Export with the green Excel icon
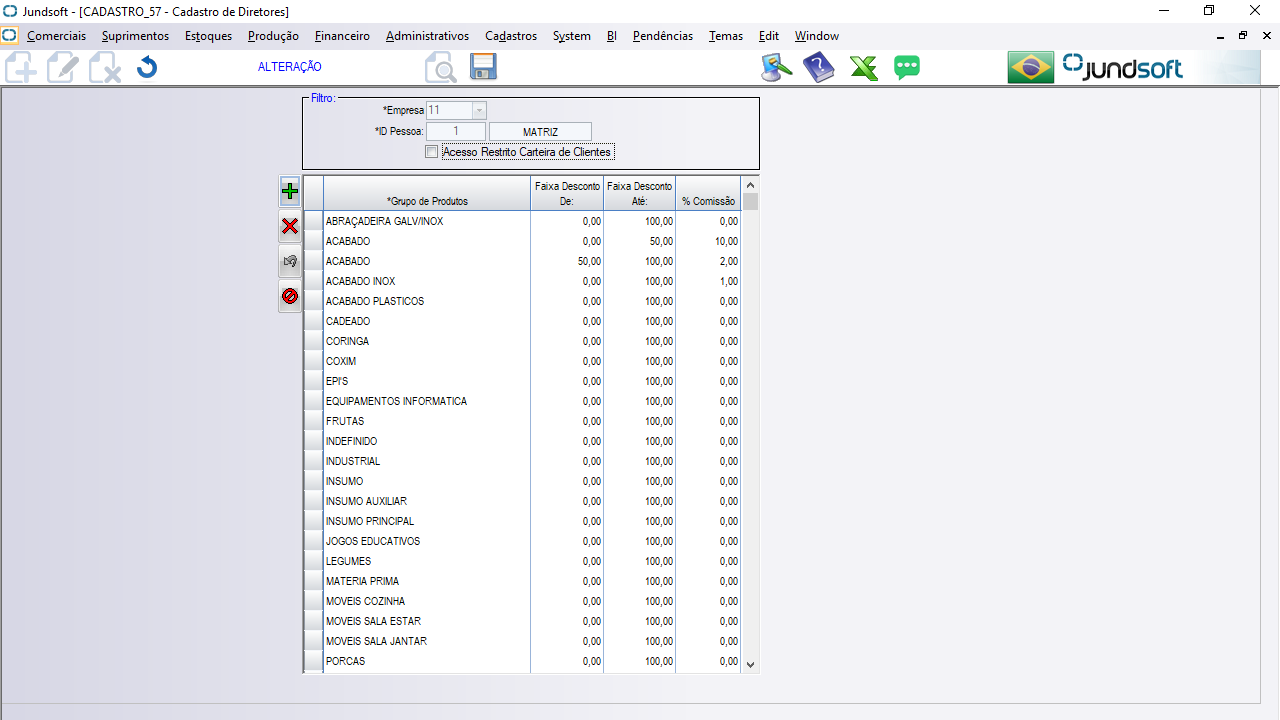The width and height of the screenshot is (1280, 720). point(864,68)
